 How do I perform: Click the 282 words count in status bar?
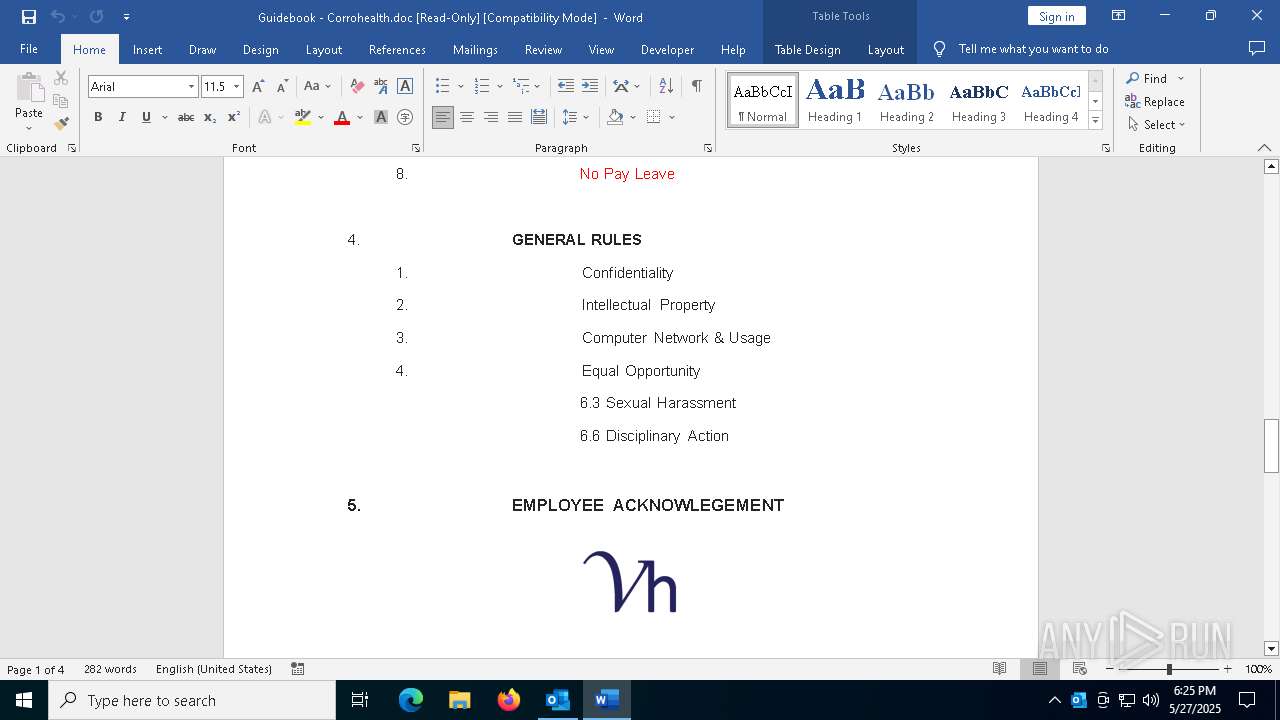click(x=110, y=669)
